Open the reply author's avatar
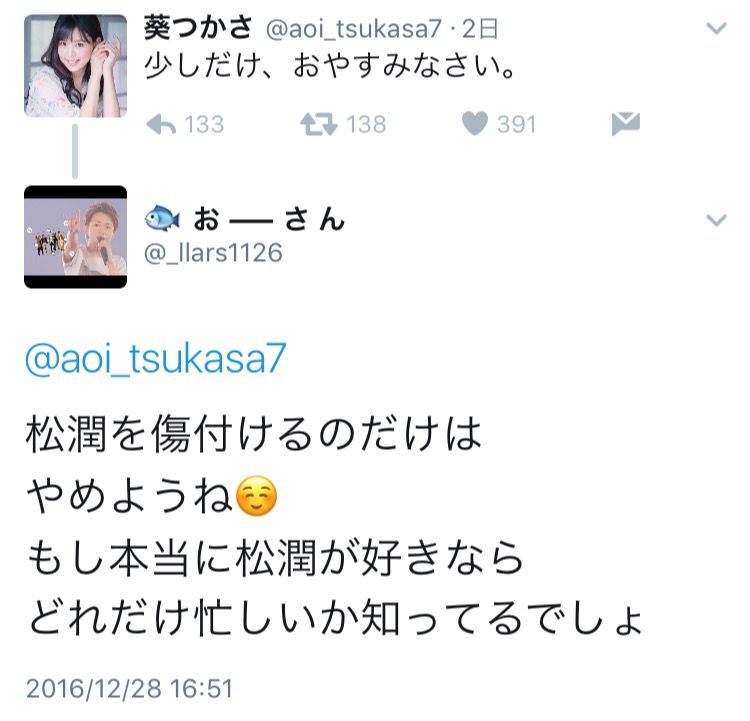This screenshot has width=750, height=721. (x=76, y=237)
